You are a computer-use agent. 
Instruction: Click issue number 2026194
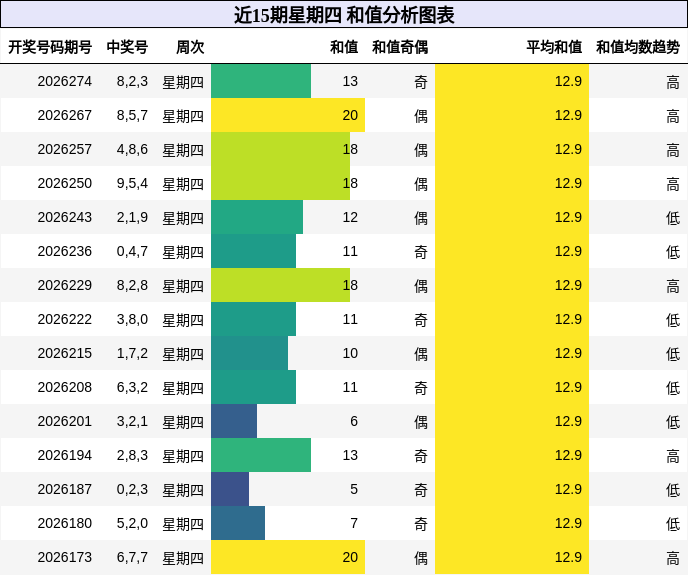pyautogui.click(x=64, y=455)
